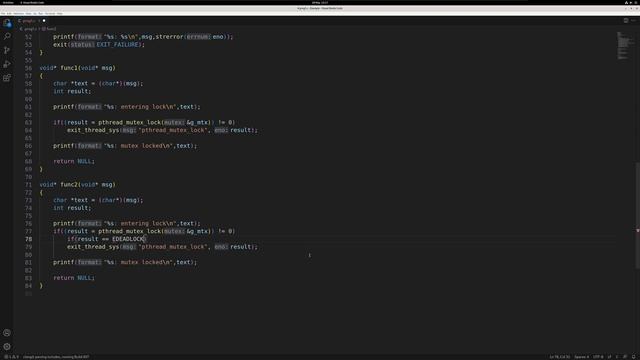Click 'mutex locked' printf on line 66
Screen dimensions: 640x360
point(125,146)
